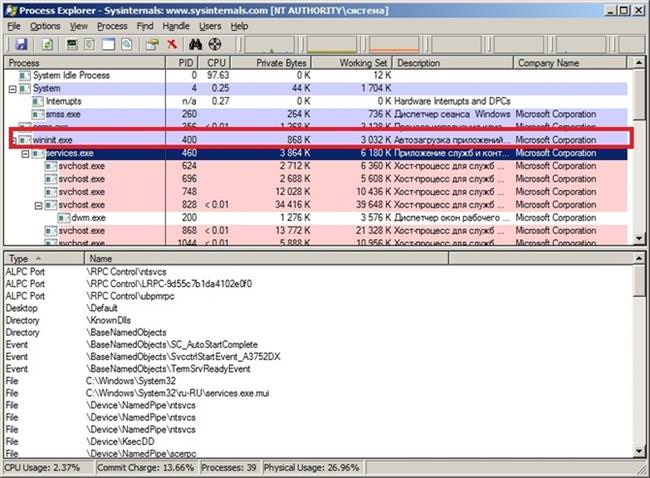
Task: Sort handles by Type column header
Action: (x=44, y=259)
